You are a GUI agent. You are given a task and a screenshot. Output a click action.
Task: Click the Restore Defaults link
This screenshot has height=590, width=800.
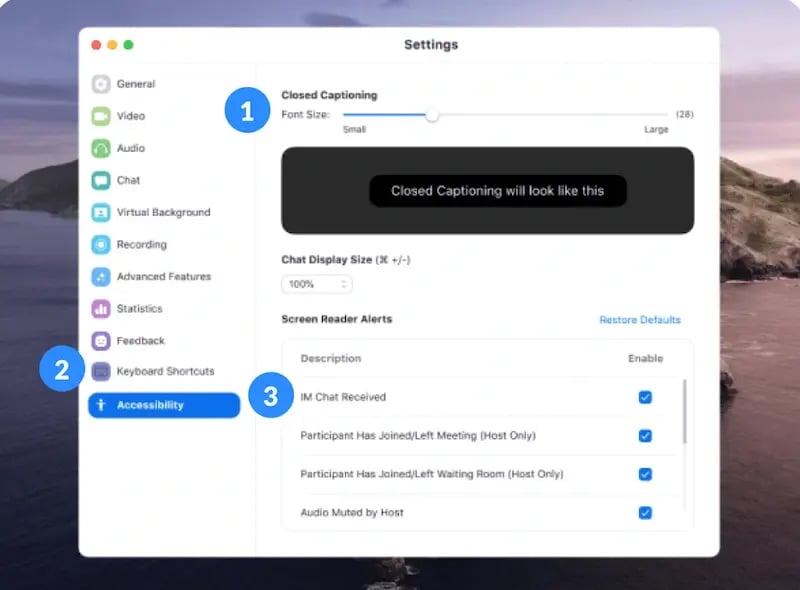(x=640, y=318)
